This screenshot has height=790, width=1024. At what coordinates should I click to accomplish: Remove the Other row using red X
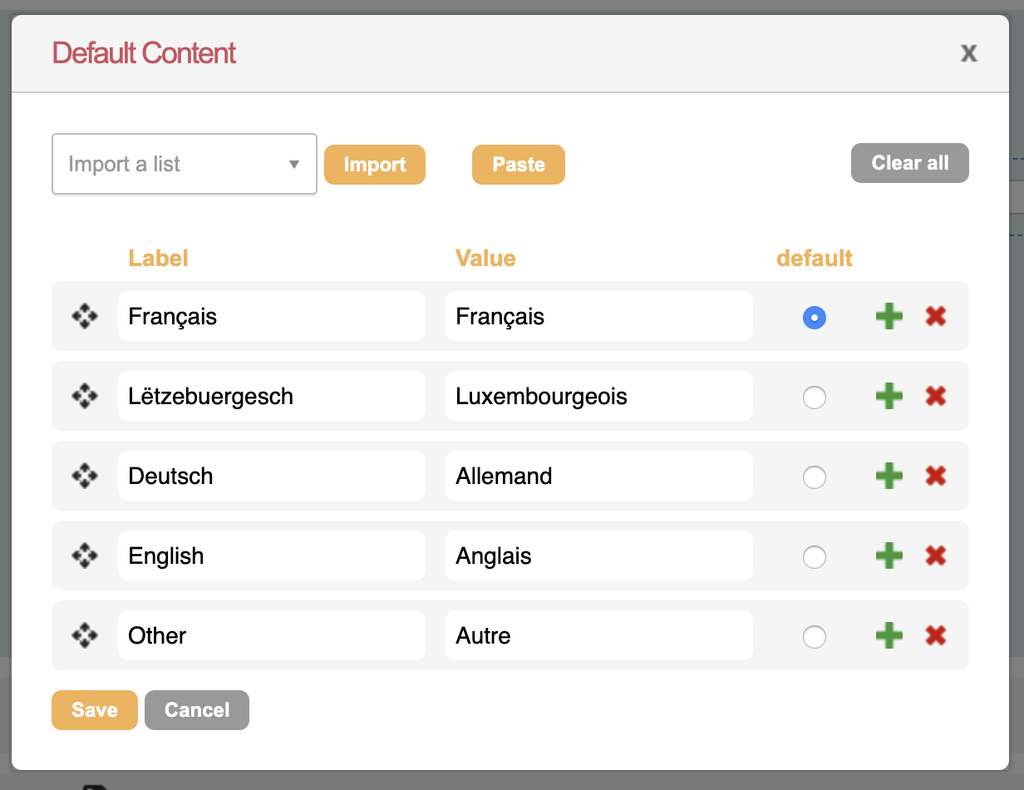(936, 635)
